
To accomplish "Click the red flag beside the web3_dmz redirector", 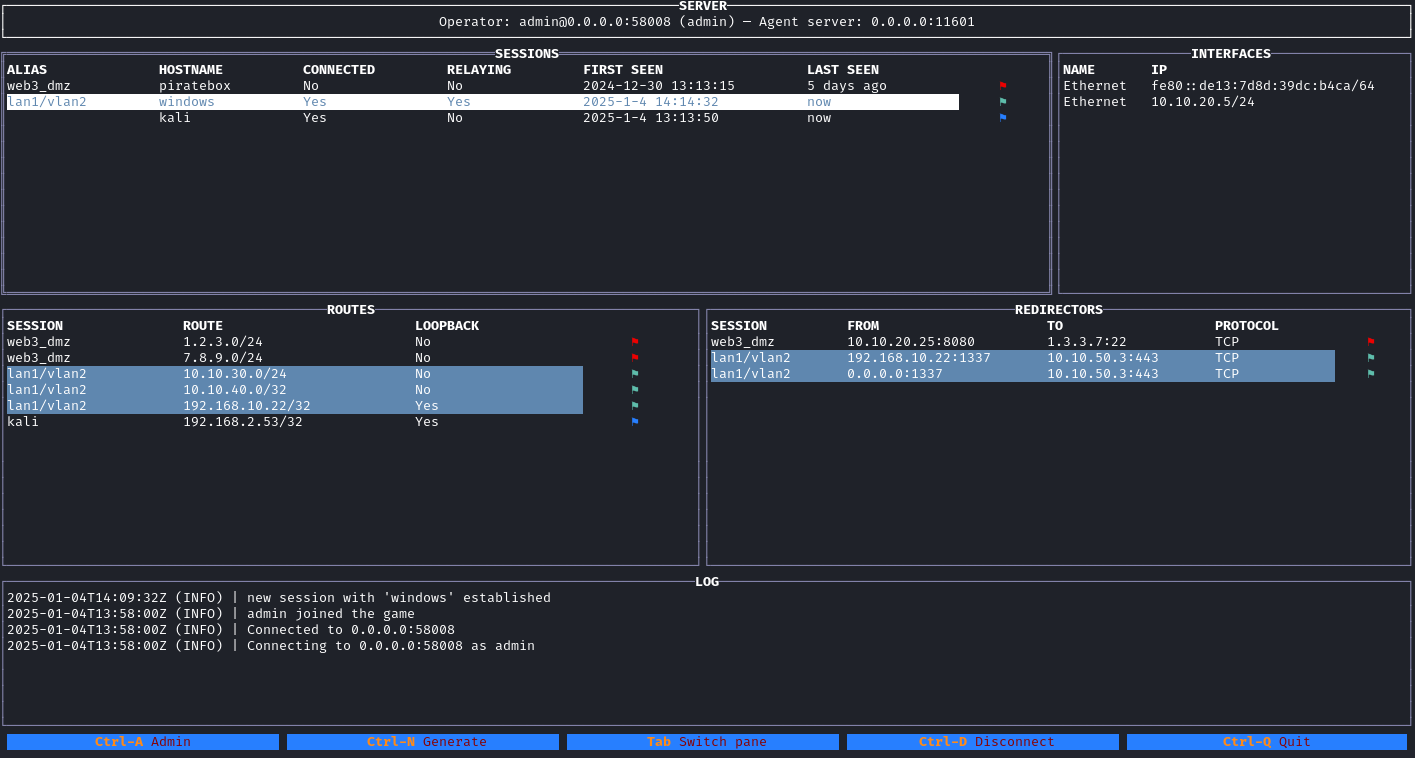I will [x=1370, y=341].
